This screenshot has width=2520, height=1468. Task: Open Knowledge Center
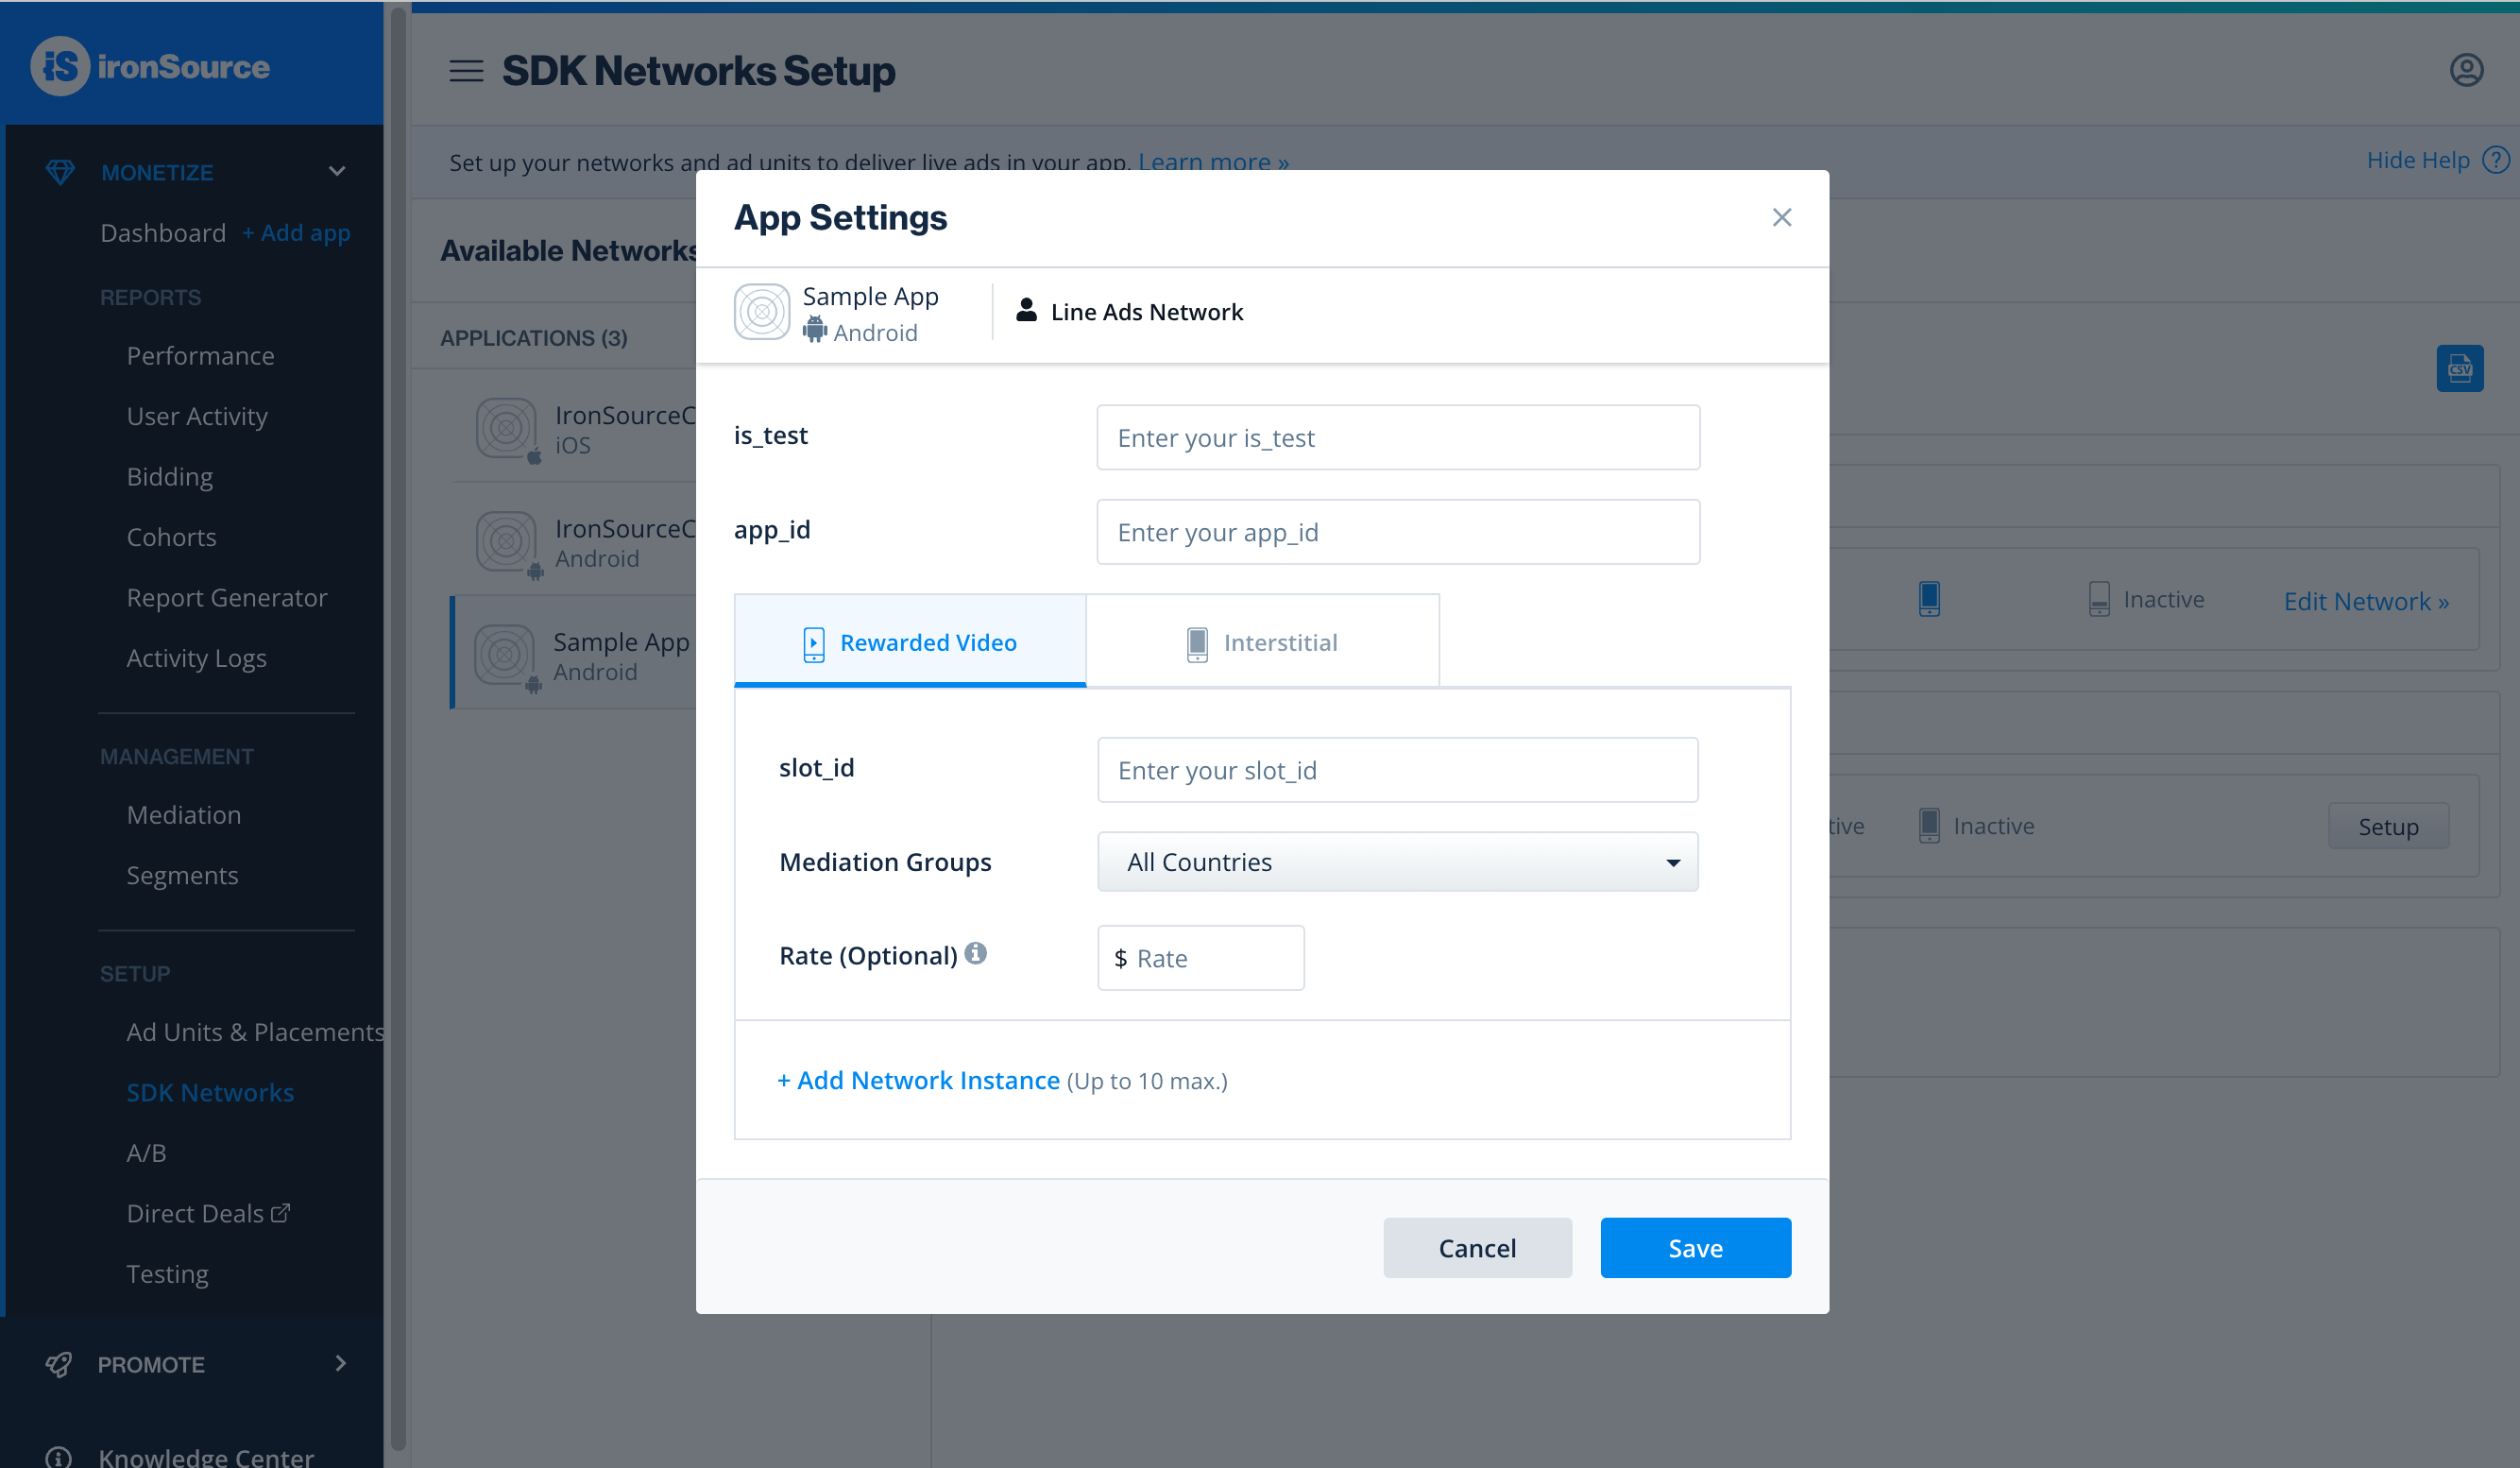pyautogui.click(x=206, y=1456)
